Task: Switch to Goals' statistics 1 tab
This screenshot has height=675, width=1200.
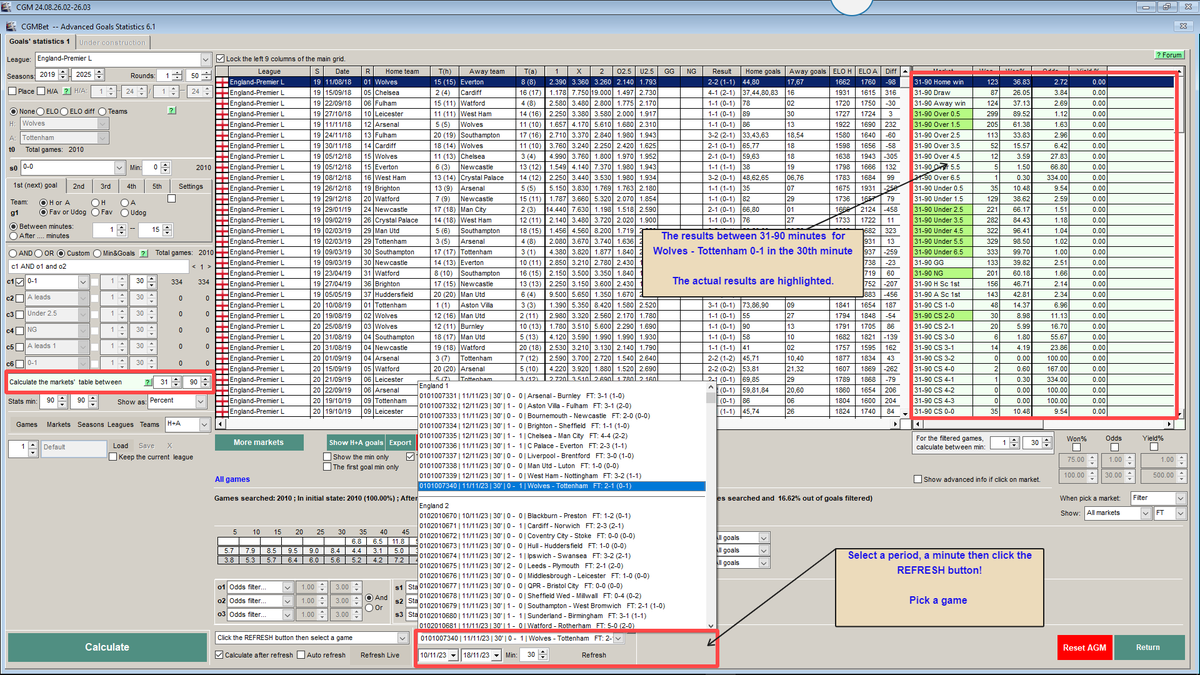Action: 40,42
